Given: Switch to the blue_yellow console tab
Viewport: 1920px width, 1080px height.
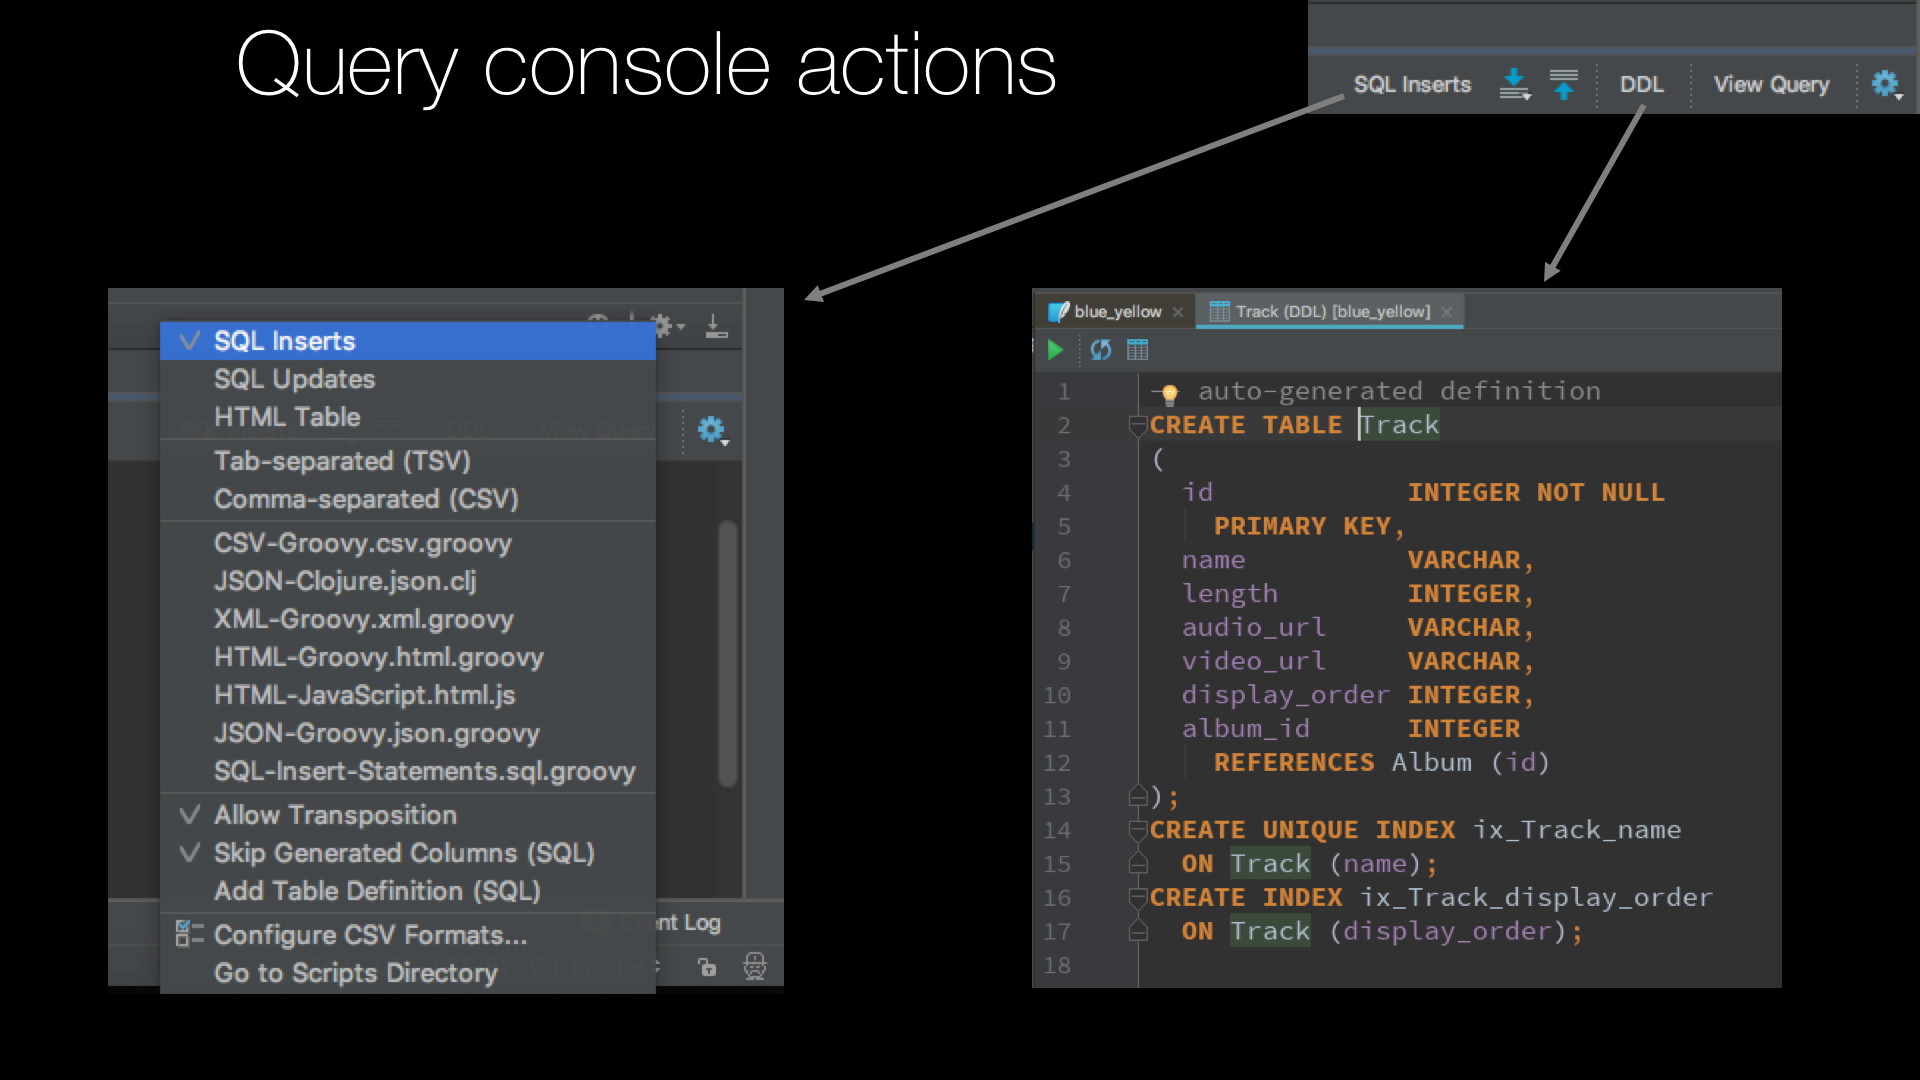Looking at the screenshot, I should pyautogui.click(x=1116, y=312).
